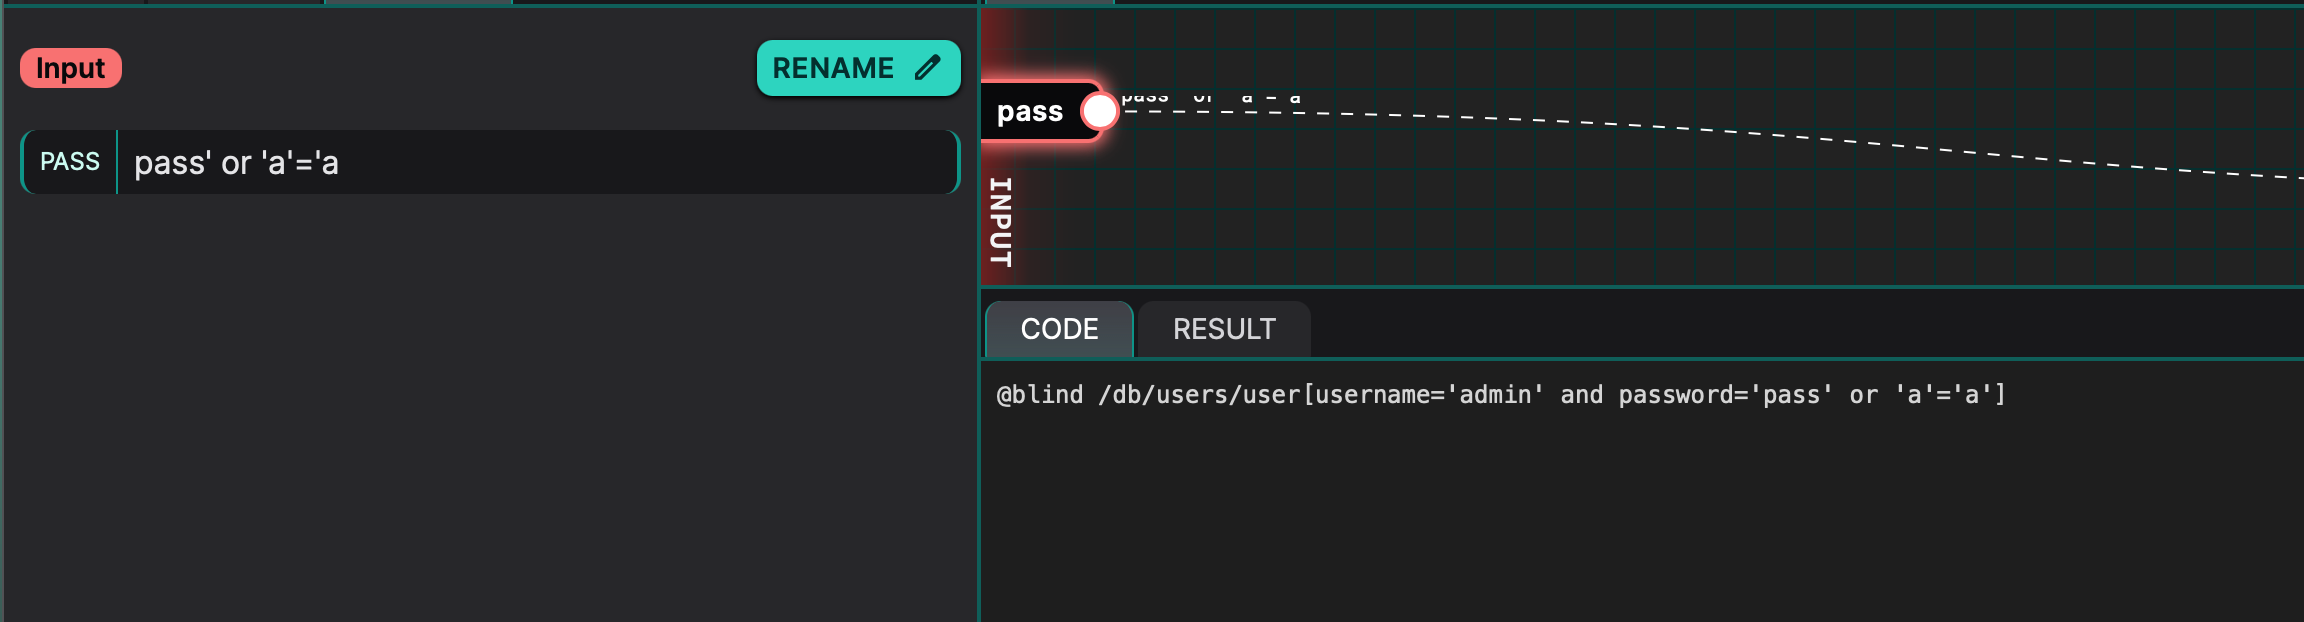Click the pencil icon inside RENAME
Viewport: 2304px width, 622px height.
[x=927, y=68]
